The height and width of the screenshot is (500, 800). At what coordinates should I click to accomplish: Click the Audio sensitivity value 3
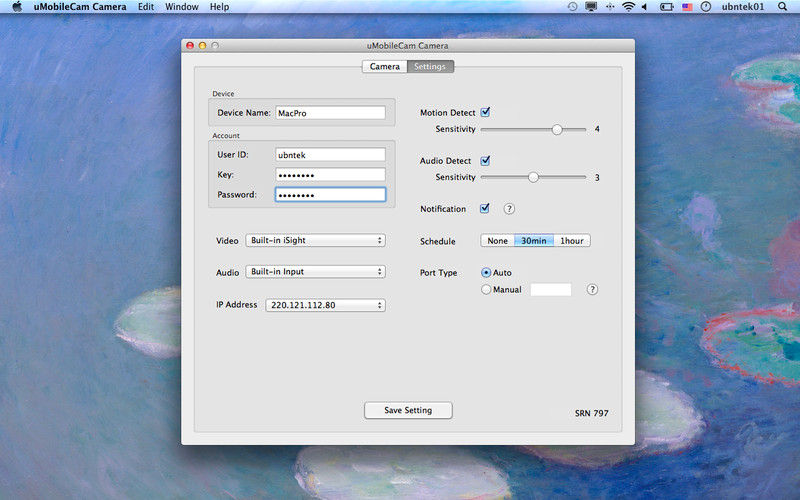597,178
